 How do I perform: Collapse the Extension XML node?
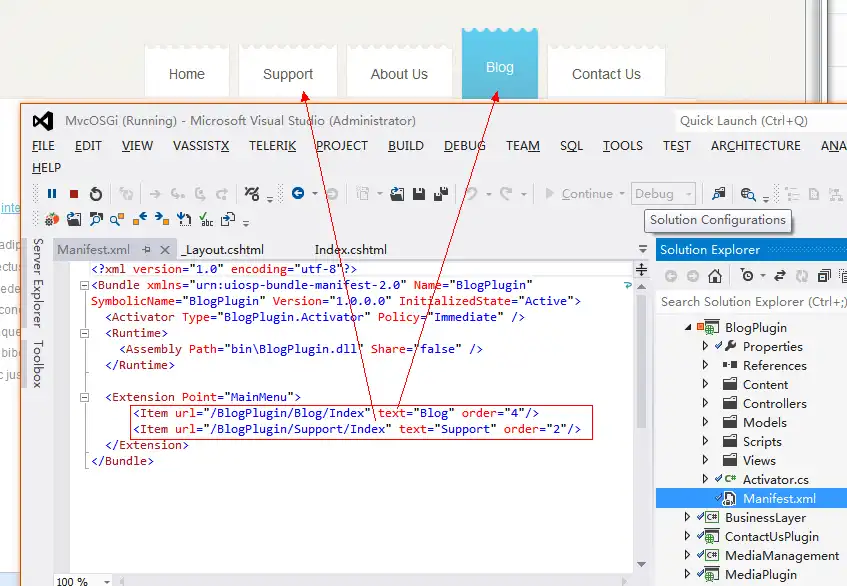click(84, 398)
